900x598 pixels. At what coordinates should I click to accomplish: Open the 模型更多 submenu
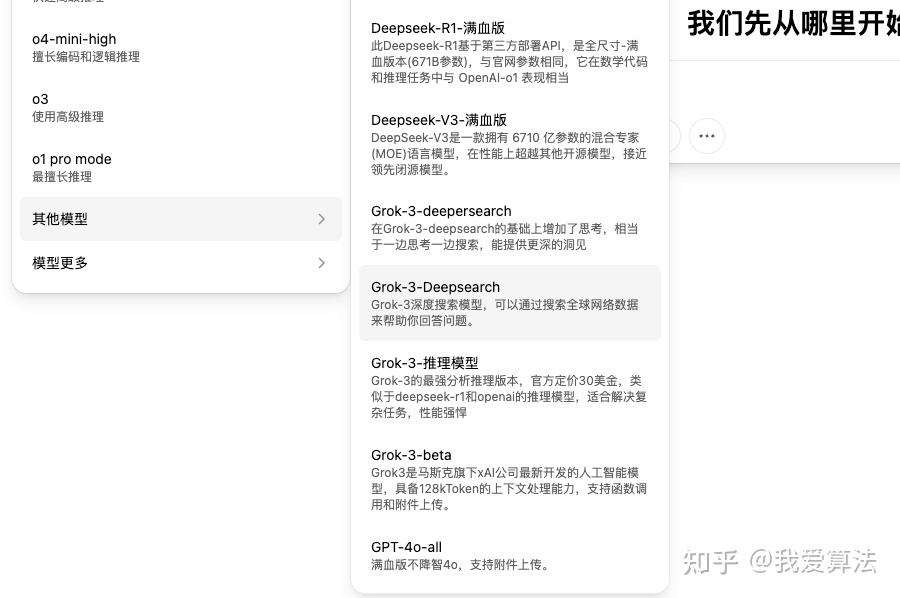point(181,263)
